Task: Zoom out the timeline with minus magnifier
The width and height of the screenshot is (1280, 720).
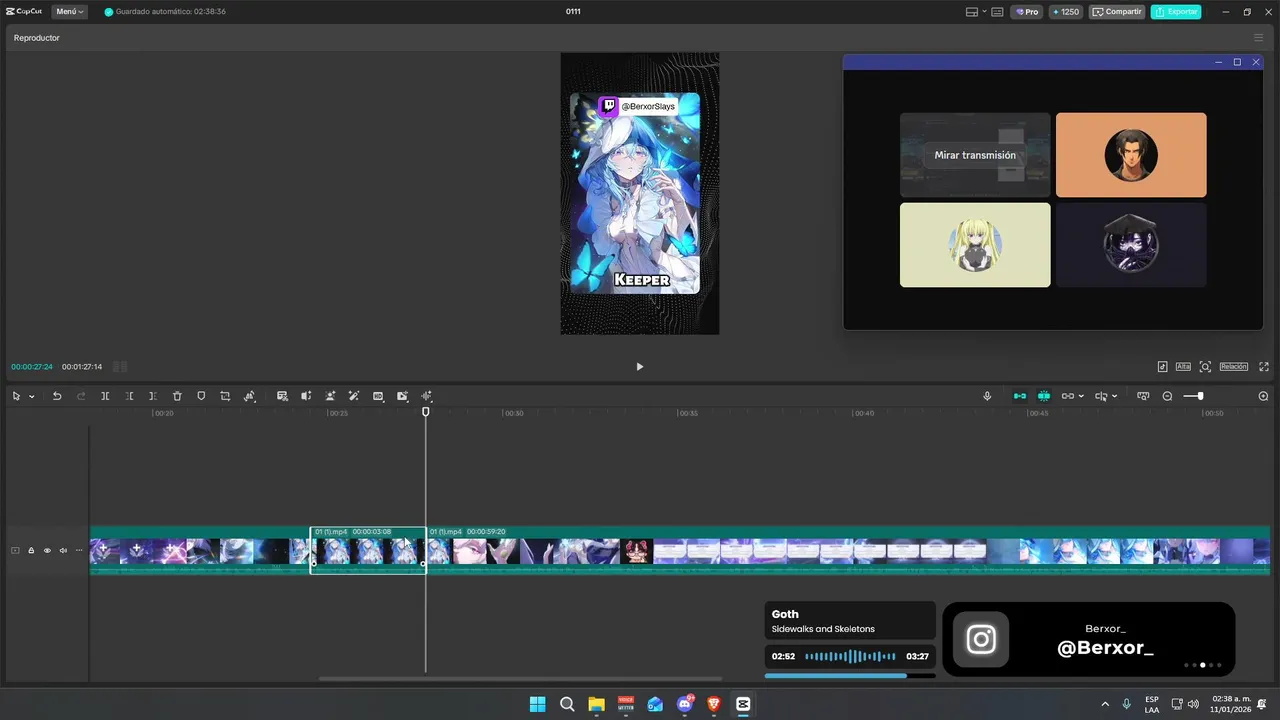Action: pos(1167,396)
